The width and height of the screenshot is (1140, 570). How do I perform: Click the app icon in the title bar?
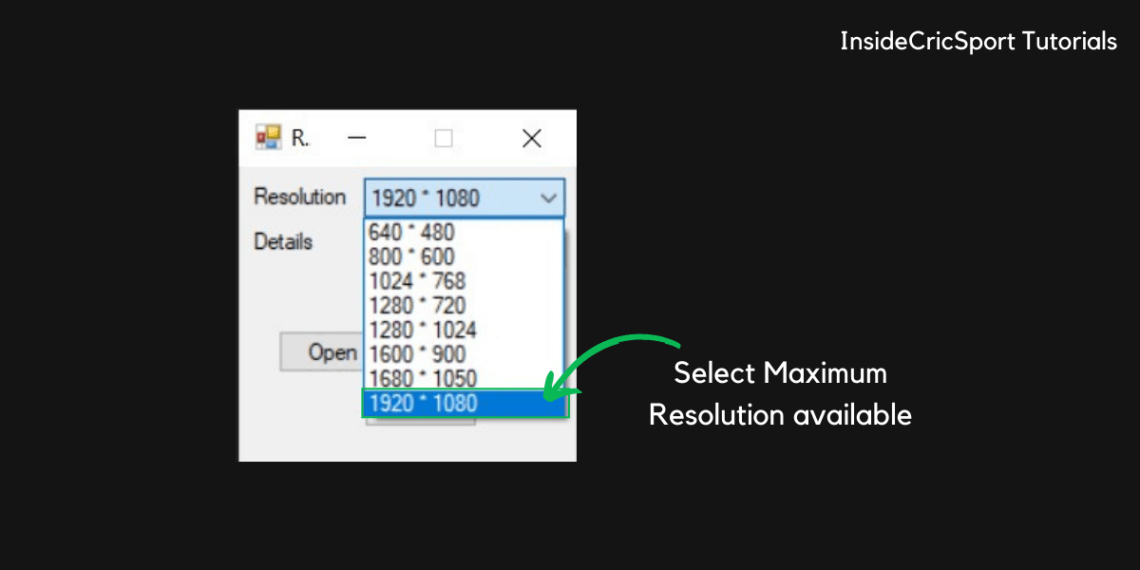pyautogui.click(x=268, y=138)
